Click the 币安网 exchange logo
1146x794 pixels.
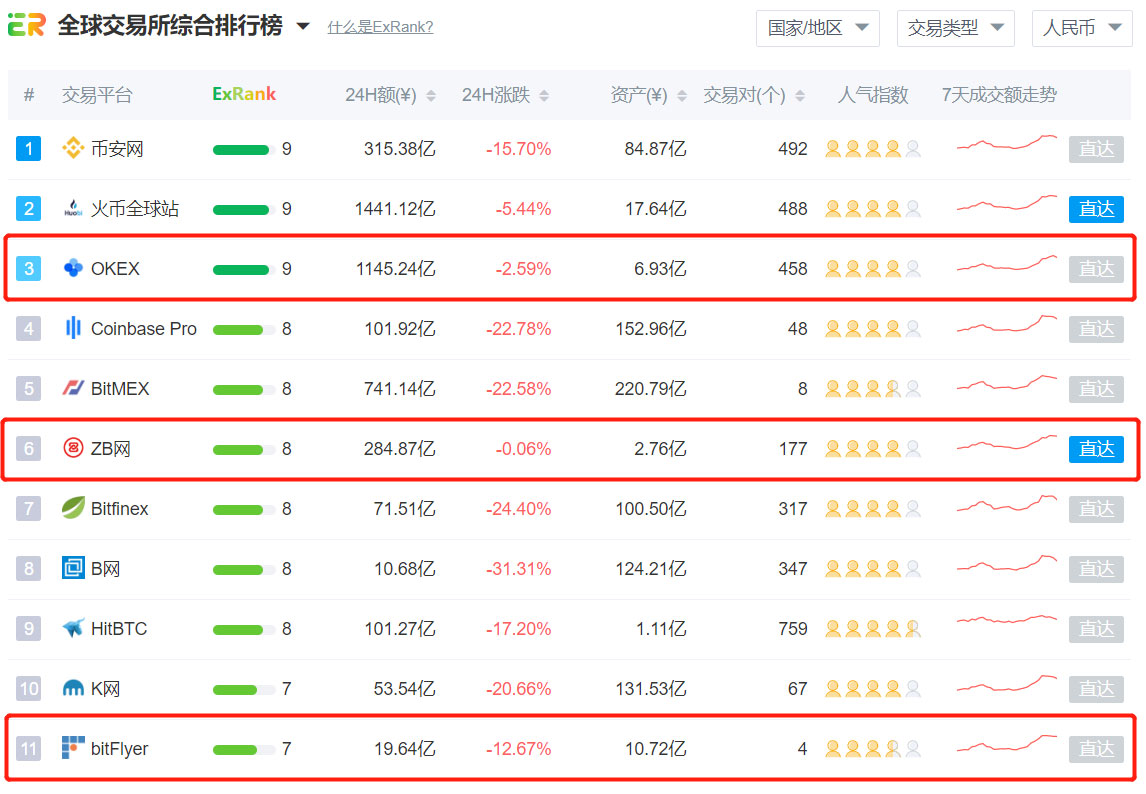tap(73, 148)
